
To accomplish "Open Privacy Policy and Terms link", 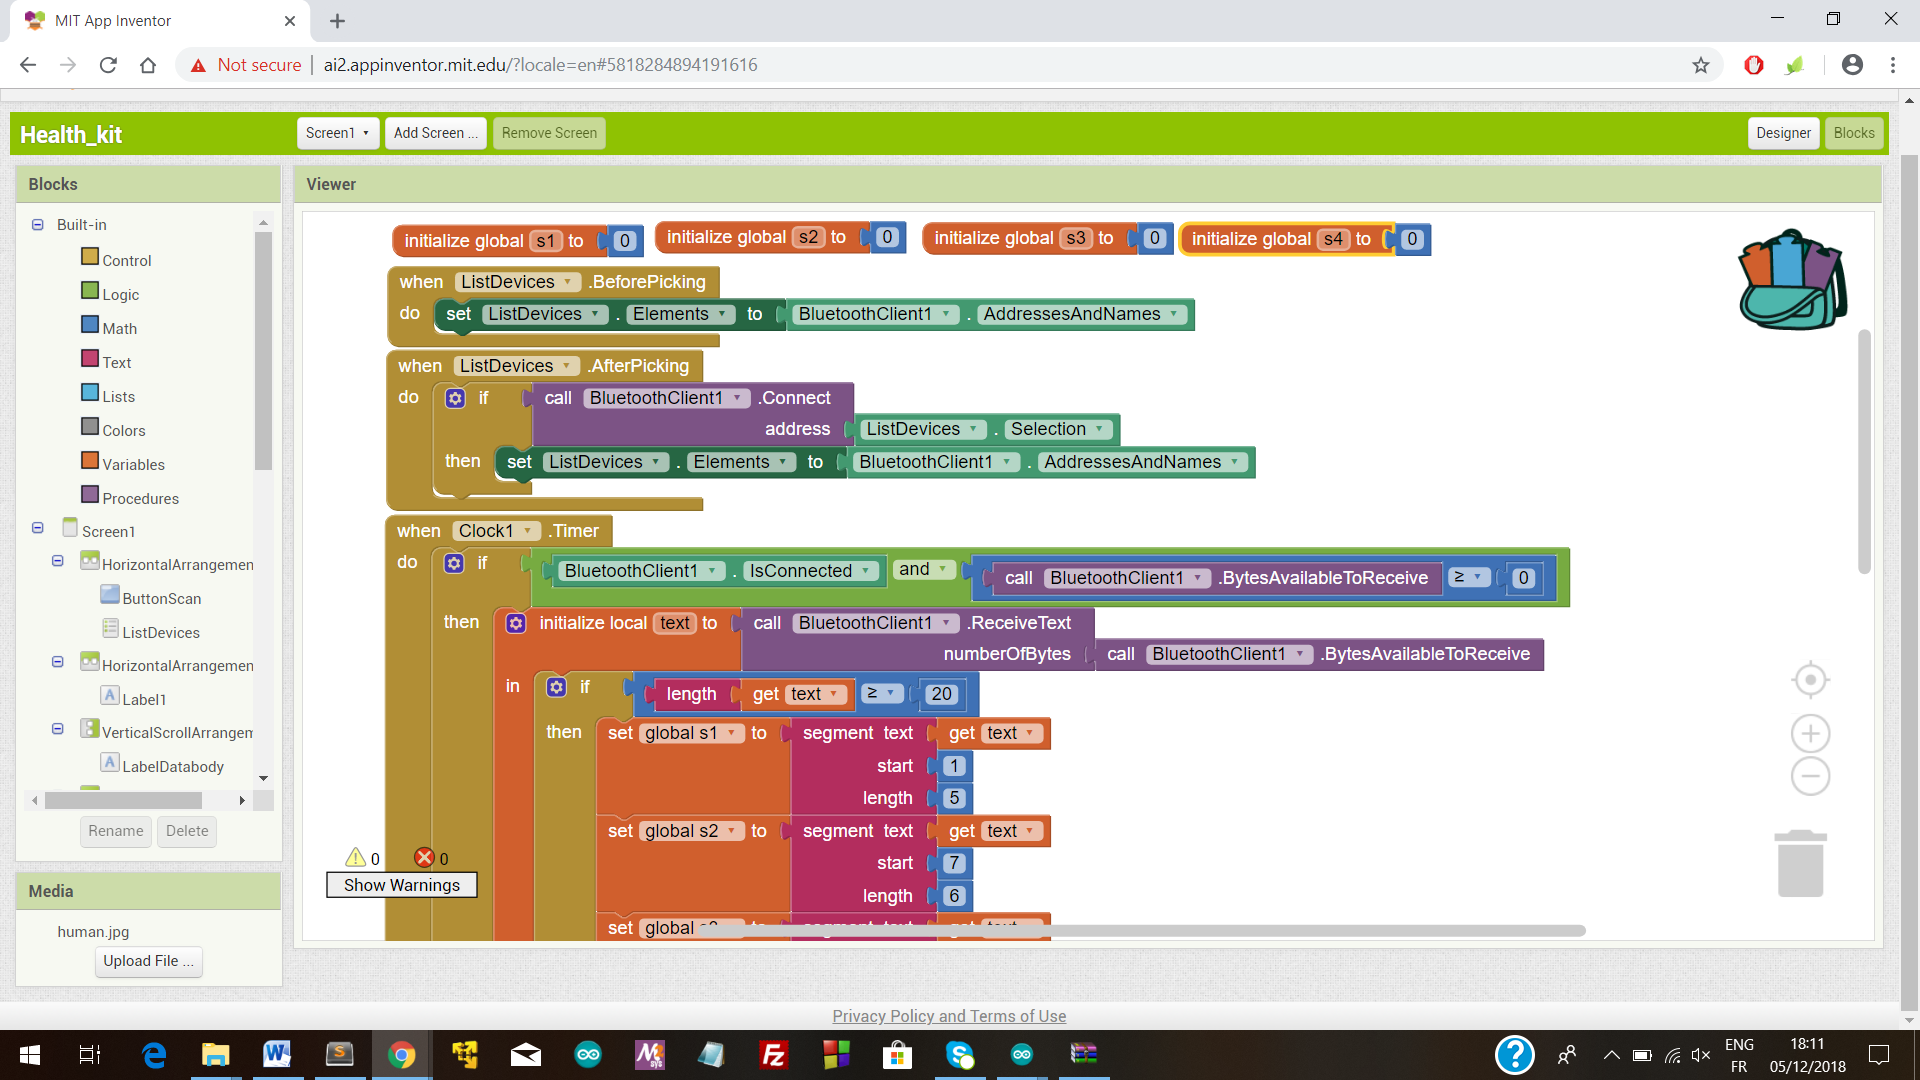I will pos(949,1016).
